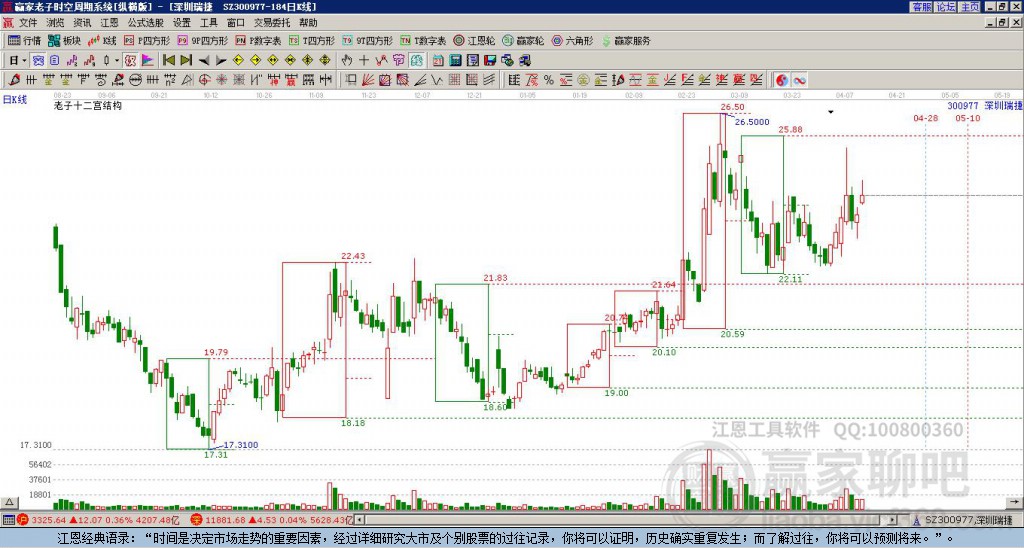Open the 设置 menu
This screenshot has height=548, width=1024.
[182, 23]
